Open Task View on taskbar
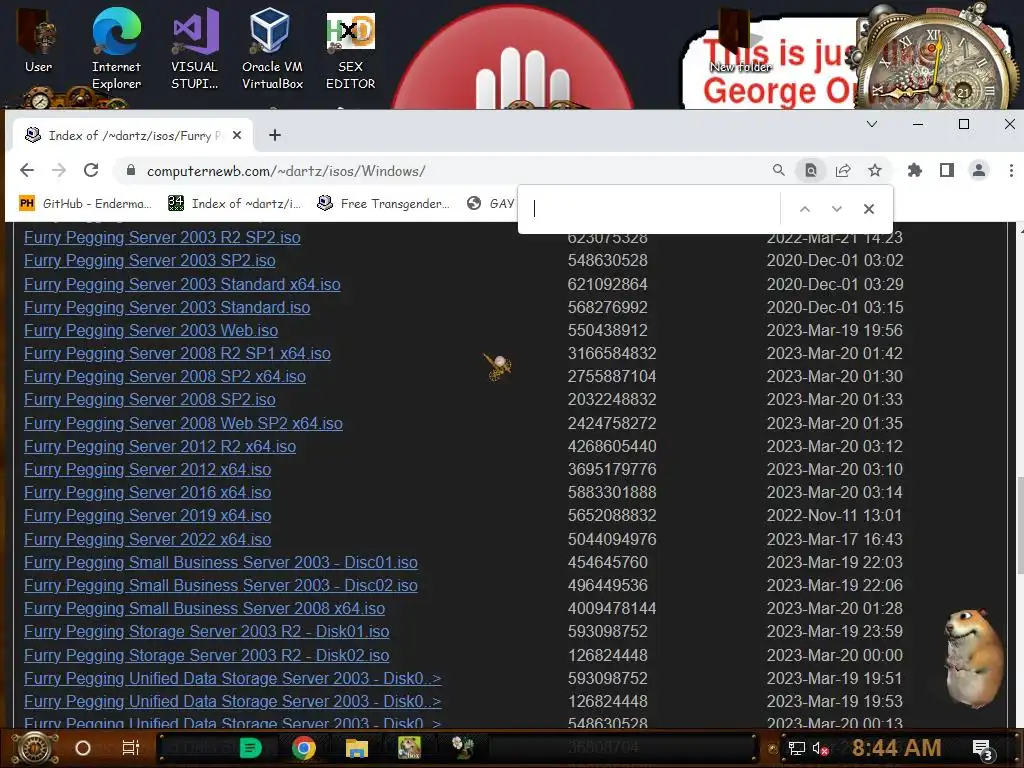The image size is (1024, 768). 131,748
